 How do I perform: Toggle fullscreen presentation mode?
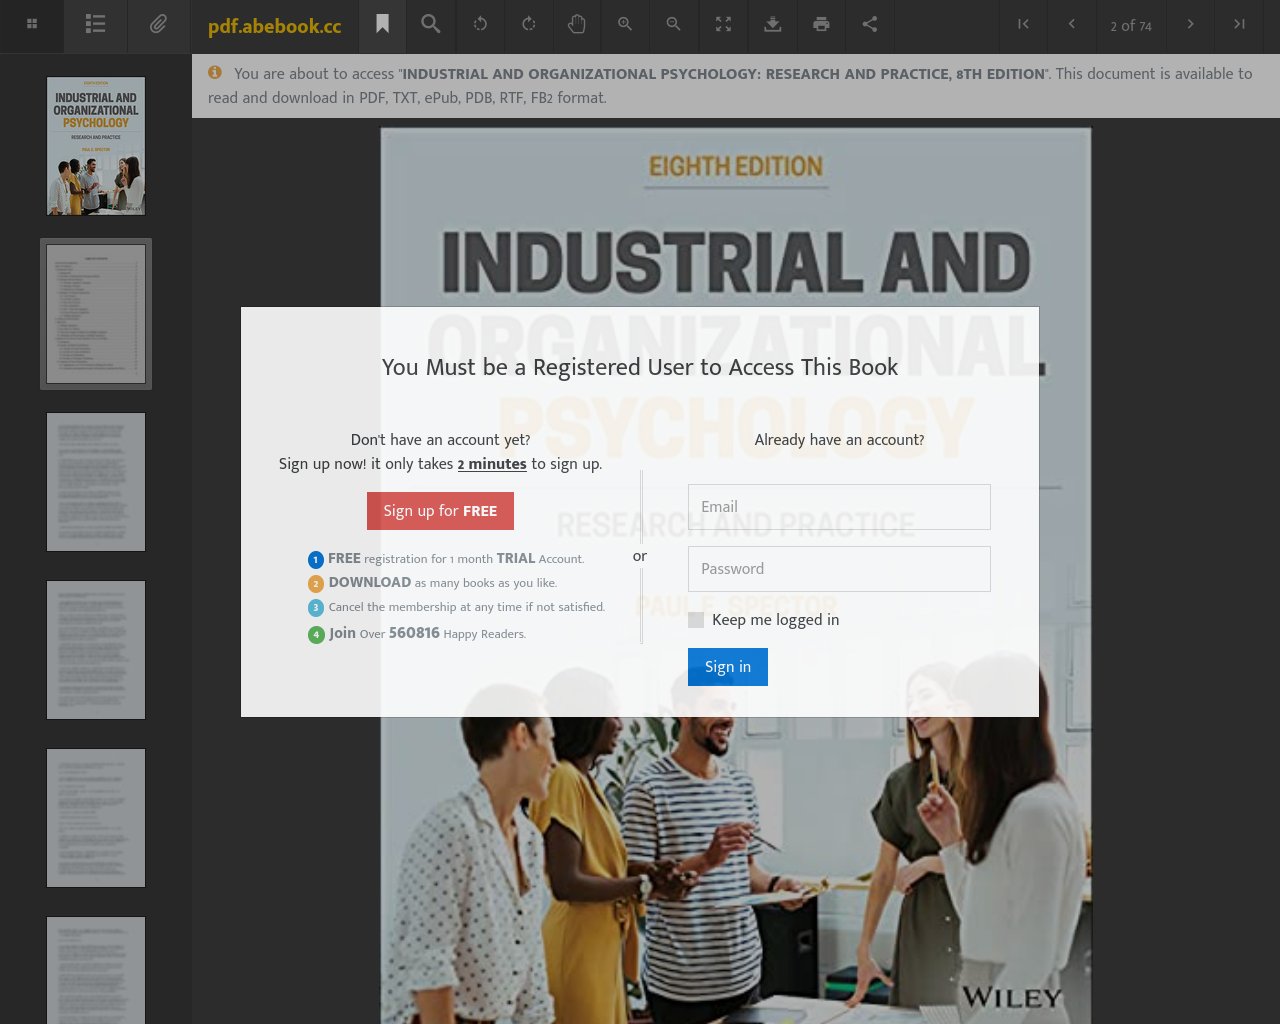click(x=723, y=24)
